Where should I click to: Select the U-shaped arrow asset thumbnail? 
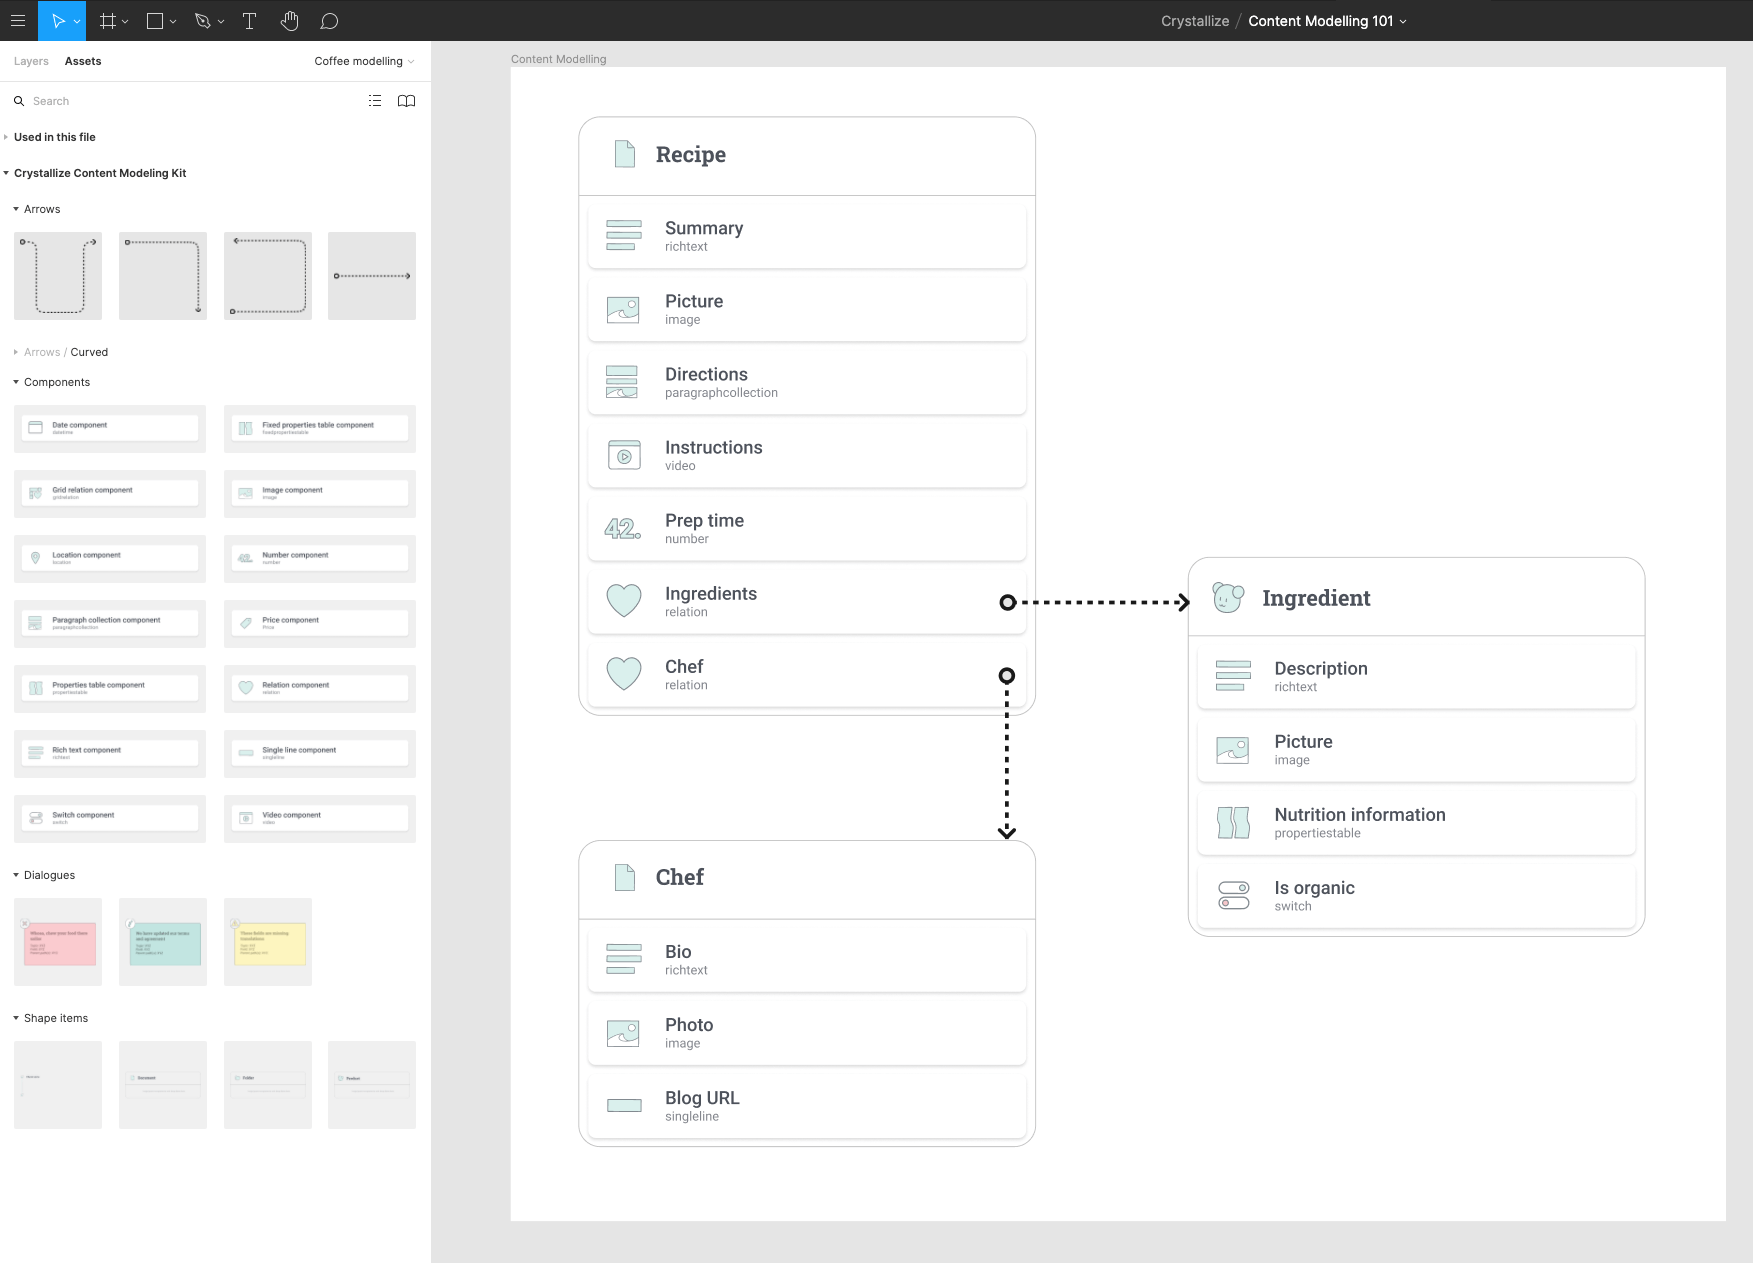(x=58, y=276)
